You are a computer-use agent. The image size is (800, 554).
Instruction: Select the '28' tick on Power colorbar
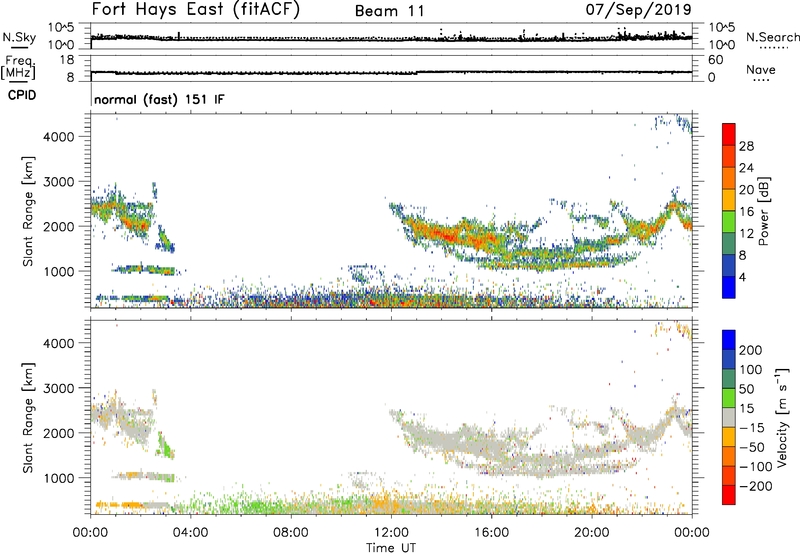[x=746, y=146]
